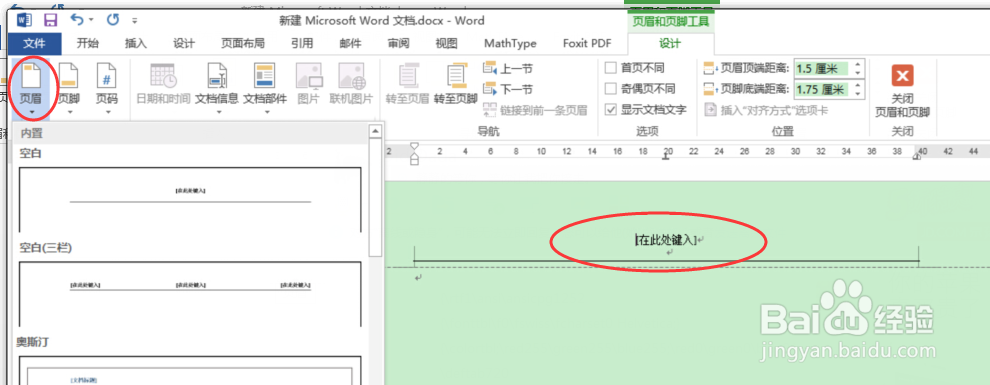Switch to the 开始 tab
Screen dimensions: 990x385
[x=88, y=43]
